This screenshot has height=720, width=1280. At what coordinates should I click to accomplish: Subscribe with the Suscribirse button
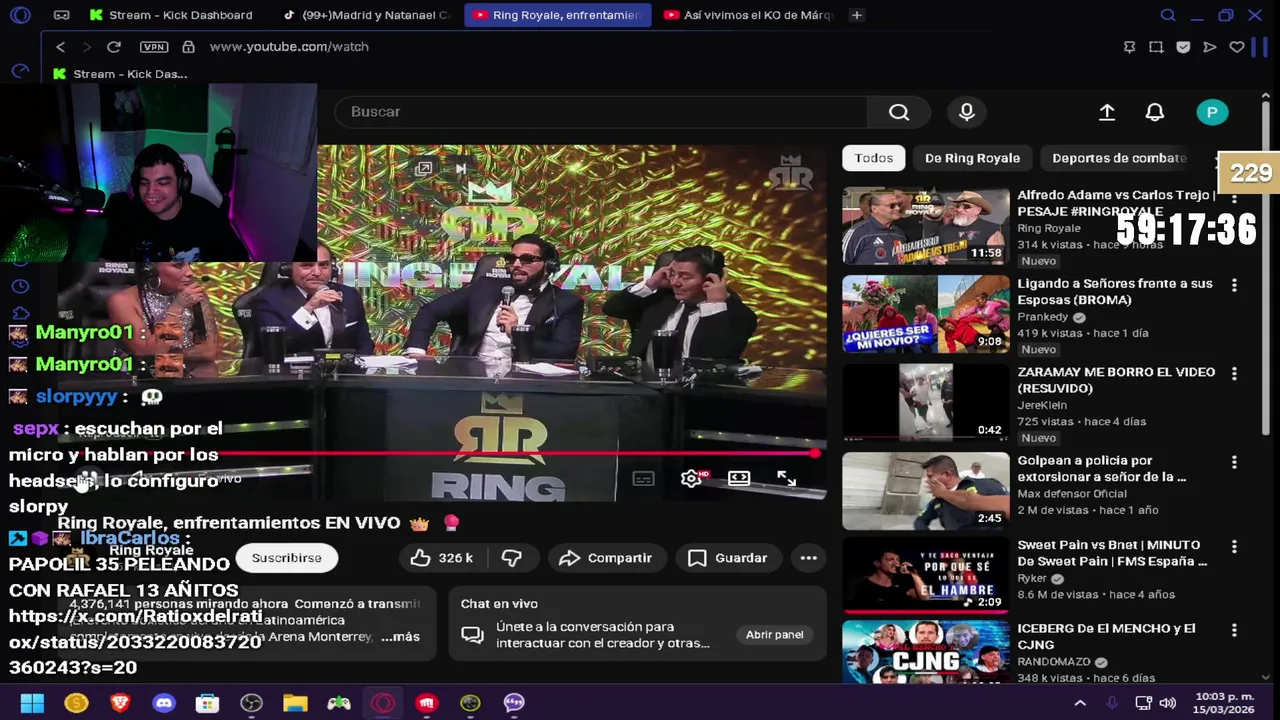(286, 558)
